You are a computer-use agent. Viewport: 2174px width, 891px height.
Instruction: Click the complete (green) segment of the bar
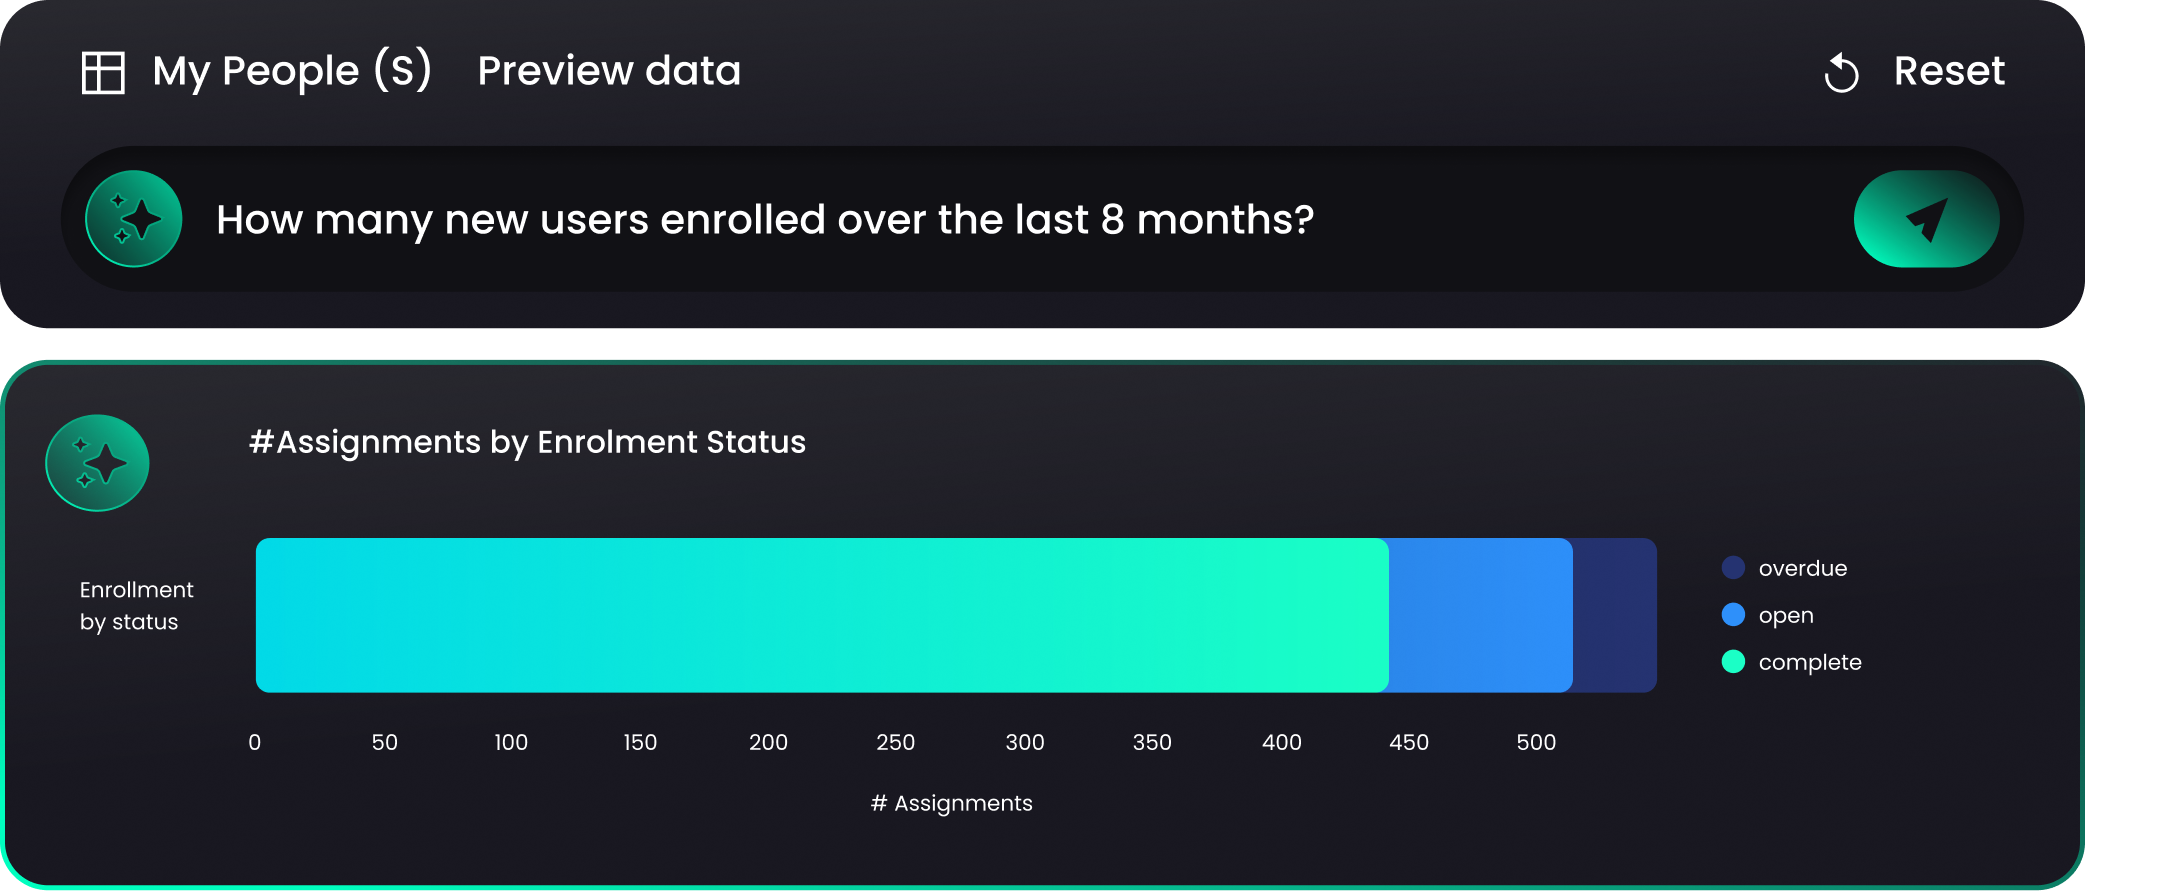pyautogui.click(x=820, y=614)
